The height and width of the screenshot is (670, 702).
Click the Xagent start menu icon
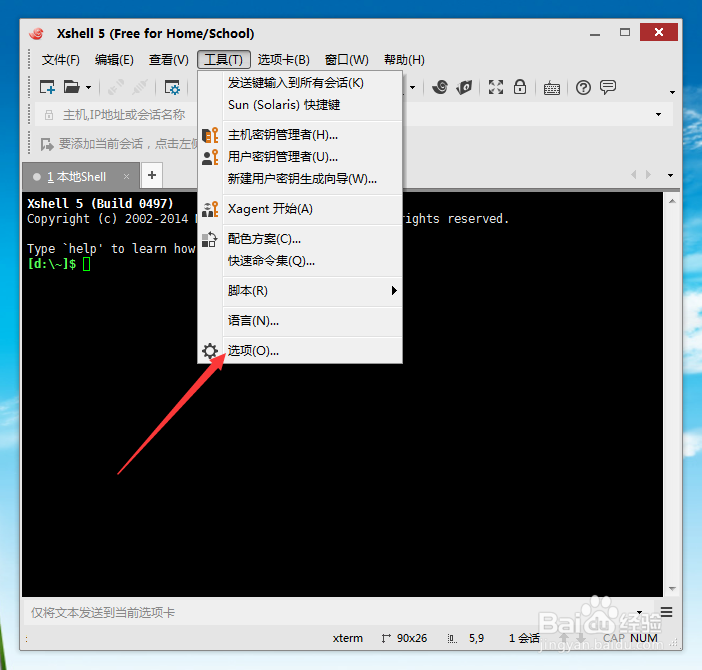[210, 209]
